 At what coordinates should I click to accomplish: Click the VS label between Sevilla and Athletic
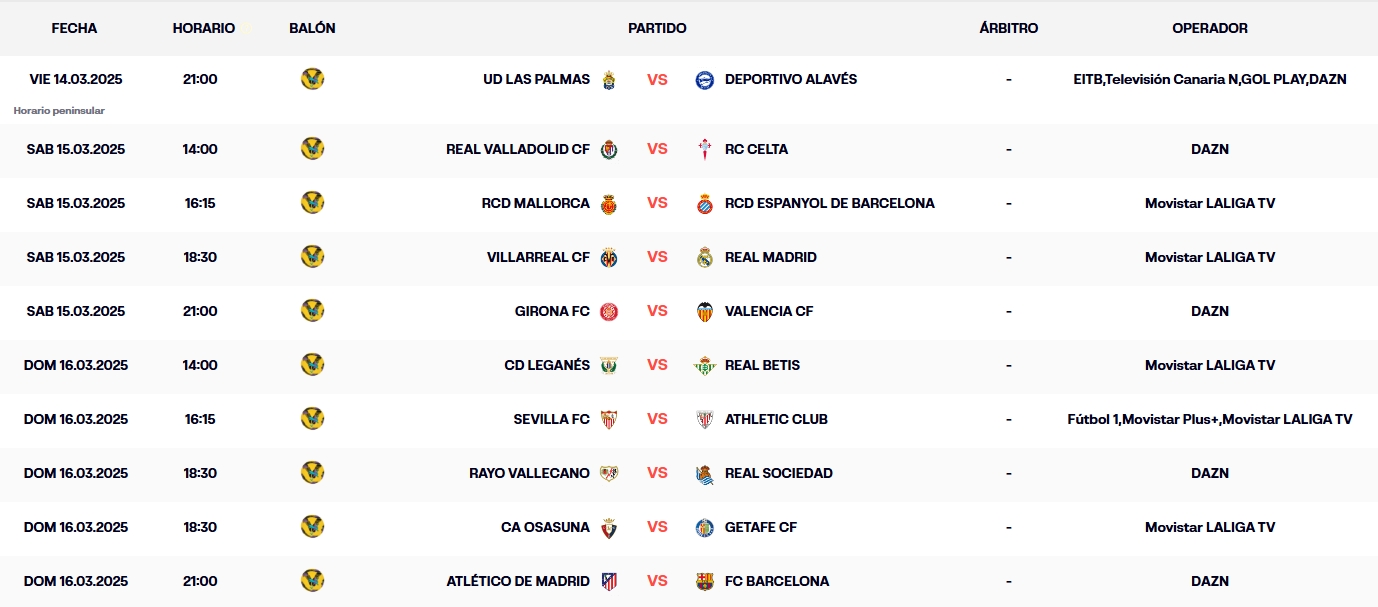[x=657, y=419]
